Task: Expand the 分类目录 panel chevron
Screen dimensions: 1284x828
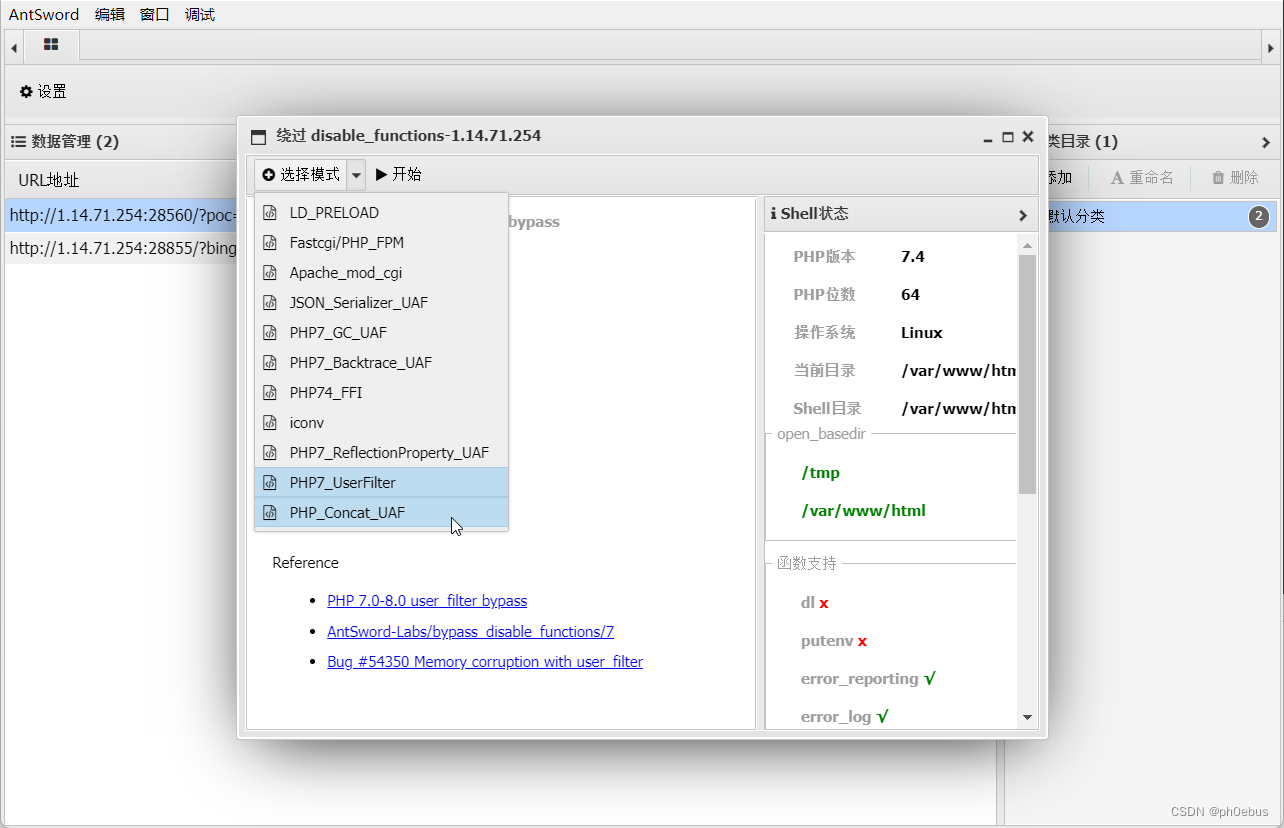Action: (1266, 142)
